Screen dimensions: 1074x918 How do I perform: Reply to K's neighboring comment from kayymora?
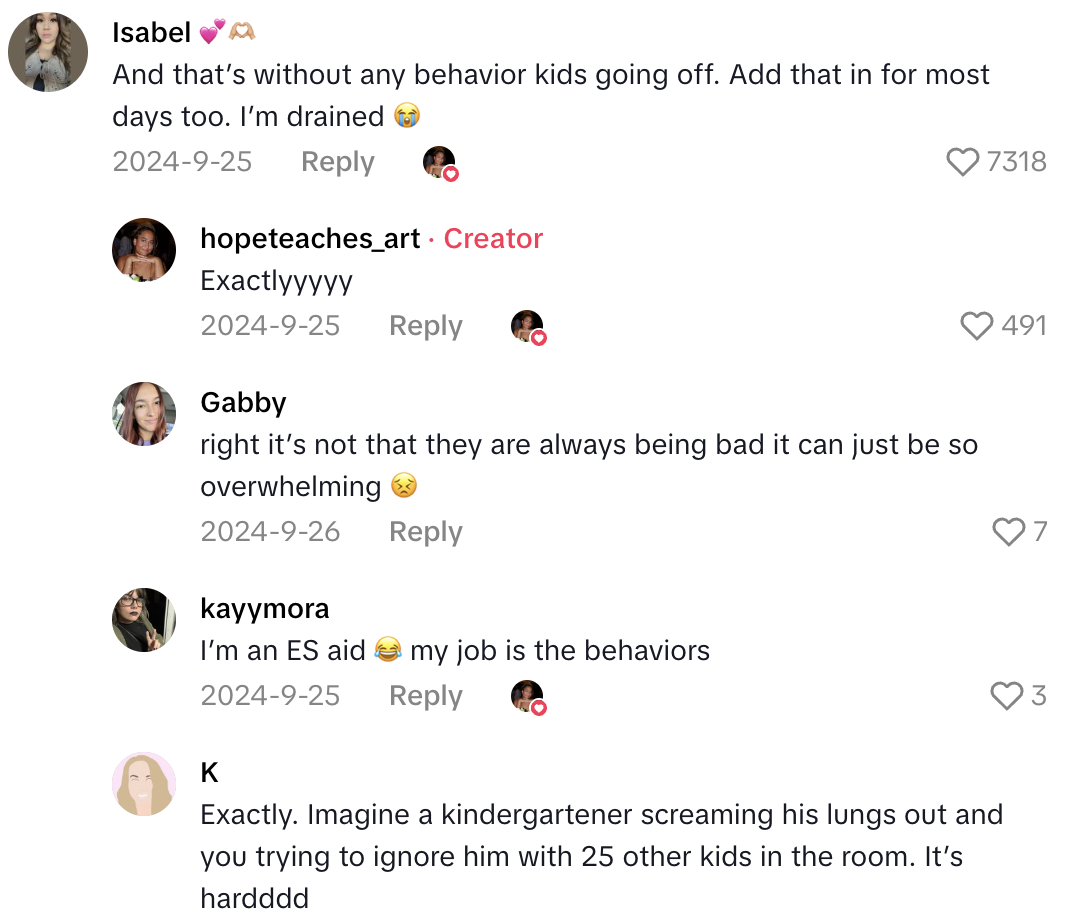(x=425, y=696)
